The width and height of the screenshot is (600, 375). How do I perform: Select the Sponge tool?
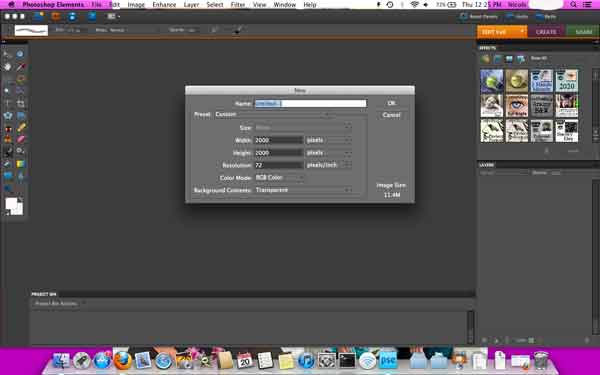click(8, 188)
